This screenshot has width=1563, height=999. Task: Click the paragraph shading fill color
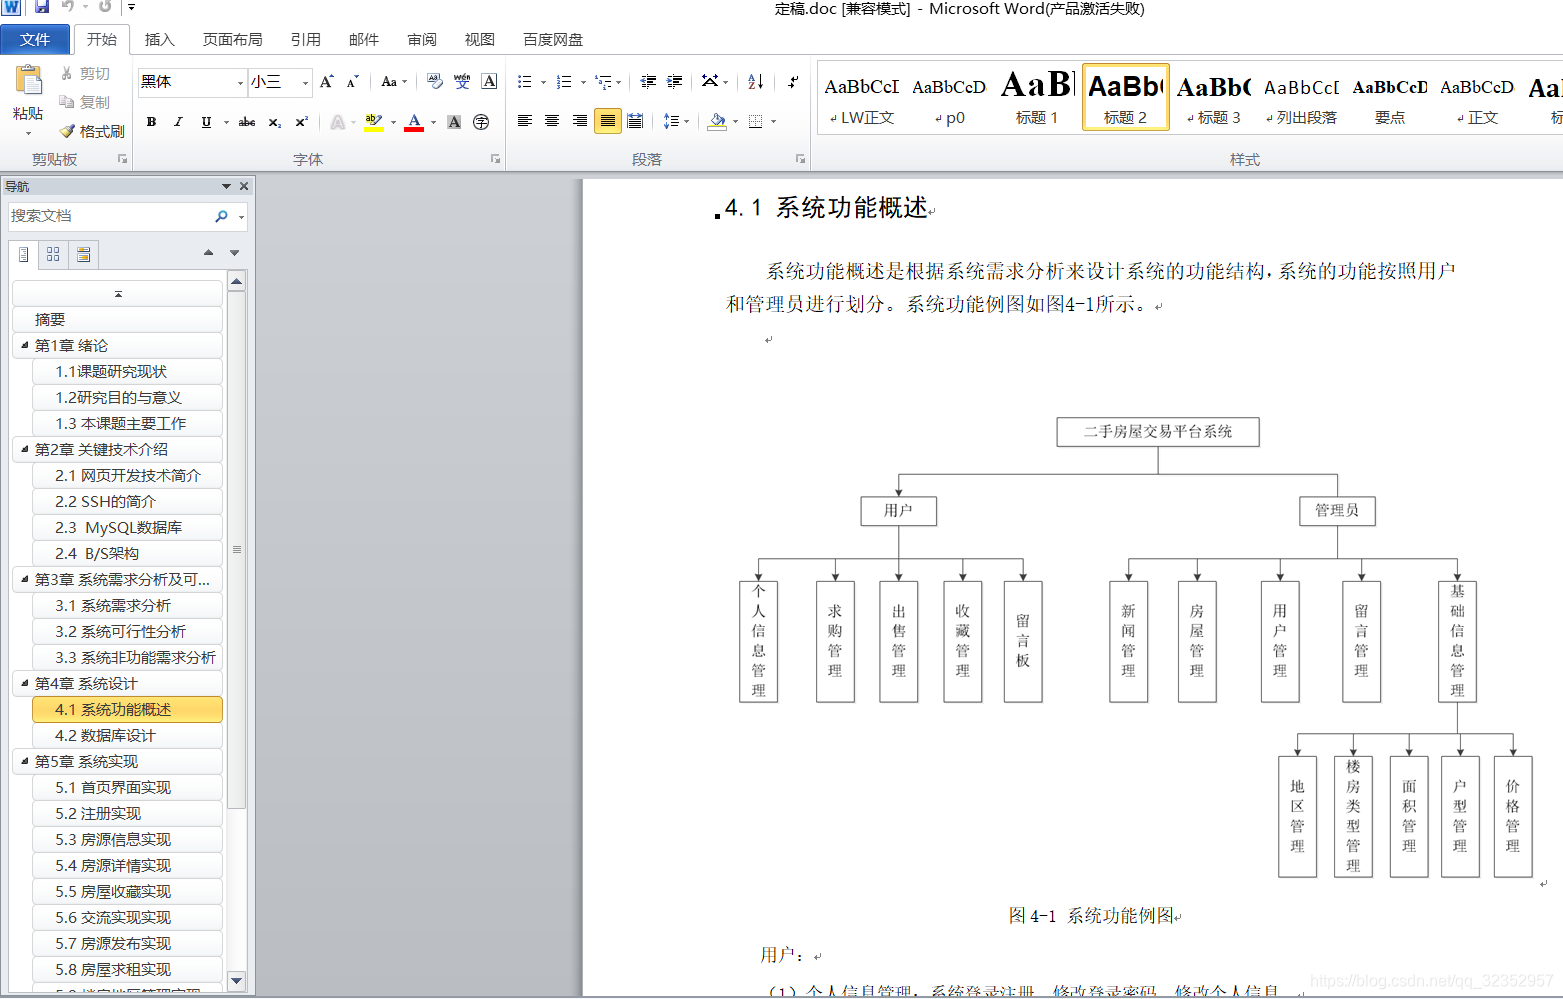click(717, 122)
